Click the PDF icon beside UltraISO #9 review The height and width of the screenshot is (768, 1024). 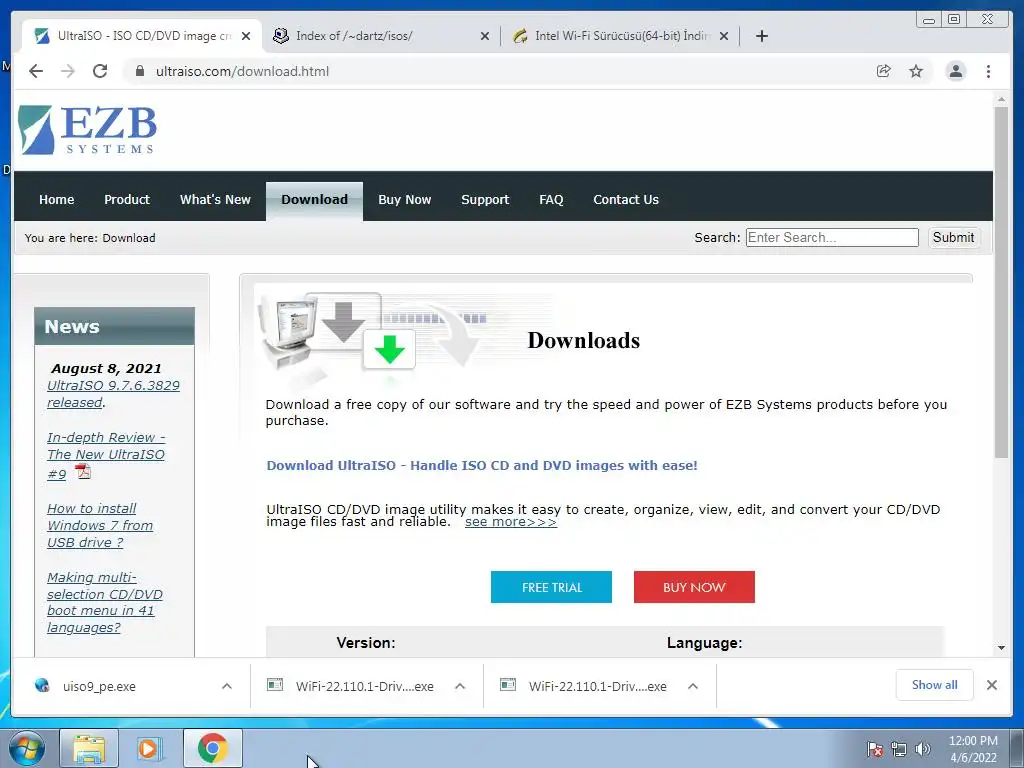pos(83,471)
